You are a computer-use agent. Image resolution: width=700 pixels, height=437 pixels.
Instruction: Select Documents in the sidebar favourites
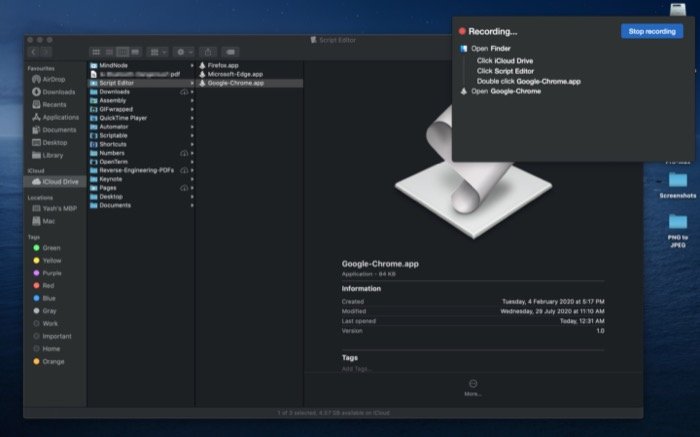pyautogui.click(x=54, y=130)
